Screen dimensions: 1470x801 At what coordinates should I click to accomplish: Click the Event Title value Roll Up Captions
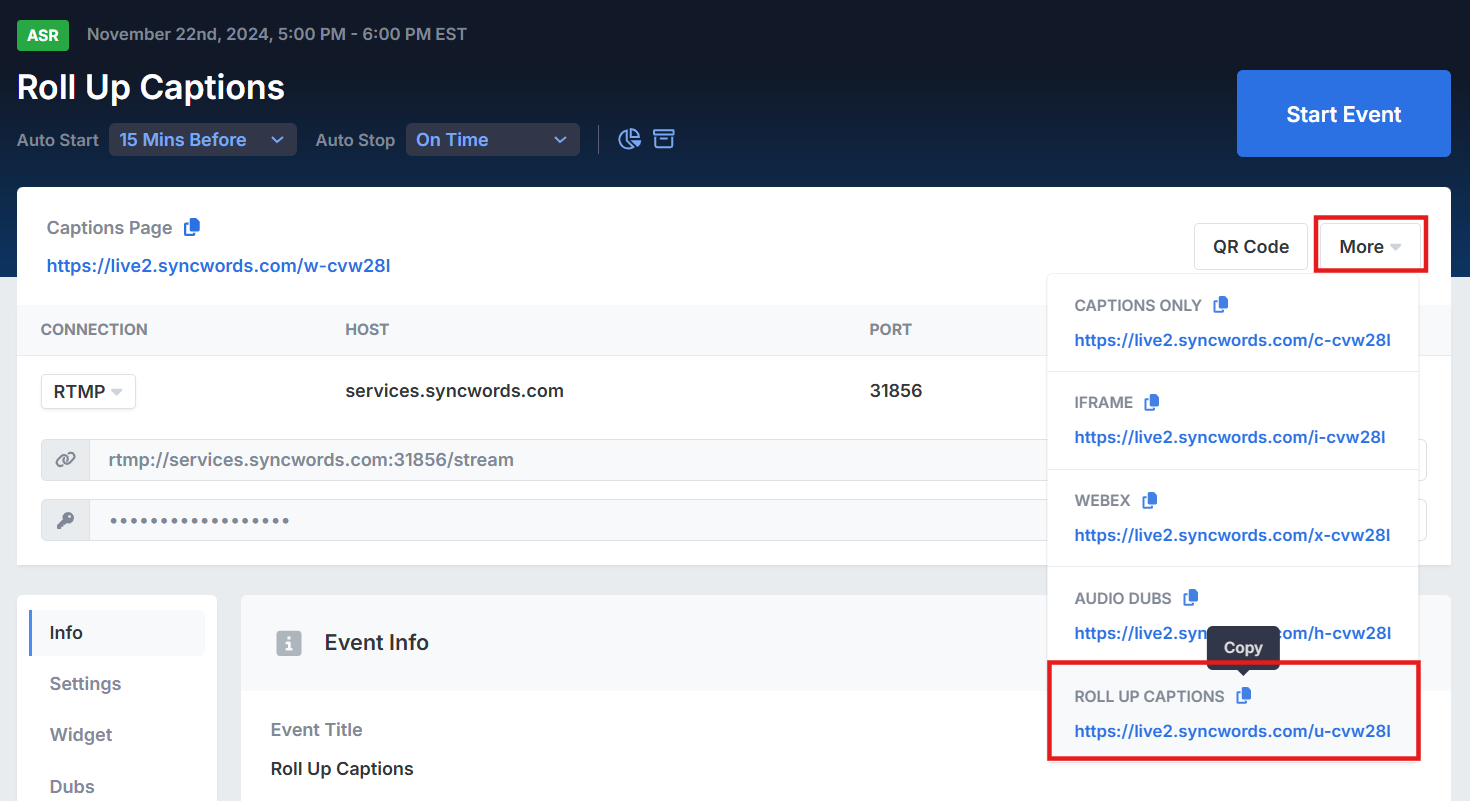click(x=342, y=769)
